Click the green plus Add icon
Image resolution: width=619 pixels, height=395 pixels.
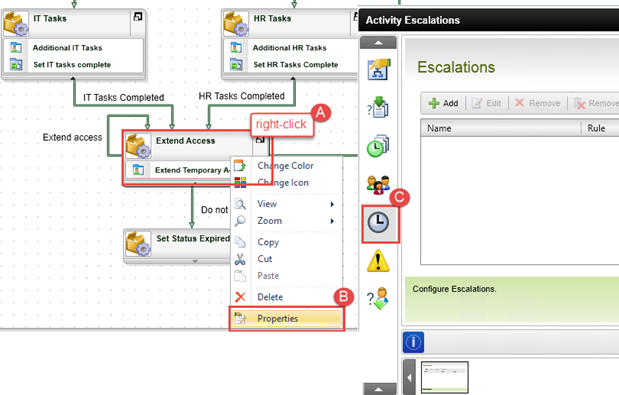coord(434,103)
